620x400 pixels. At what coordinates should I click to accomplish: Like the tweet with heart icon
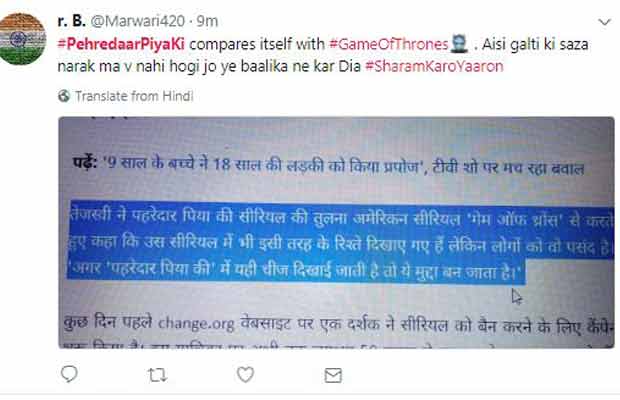coord(245,374)
